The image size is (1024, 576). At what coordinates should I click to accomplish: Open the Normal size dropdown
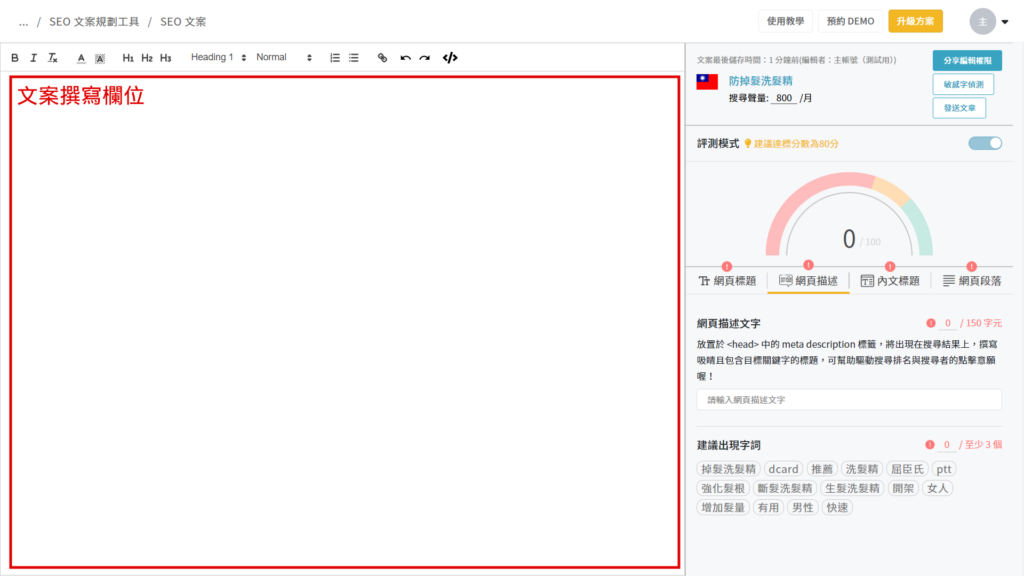pyautogui.click(x=284, y=58)
